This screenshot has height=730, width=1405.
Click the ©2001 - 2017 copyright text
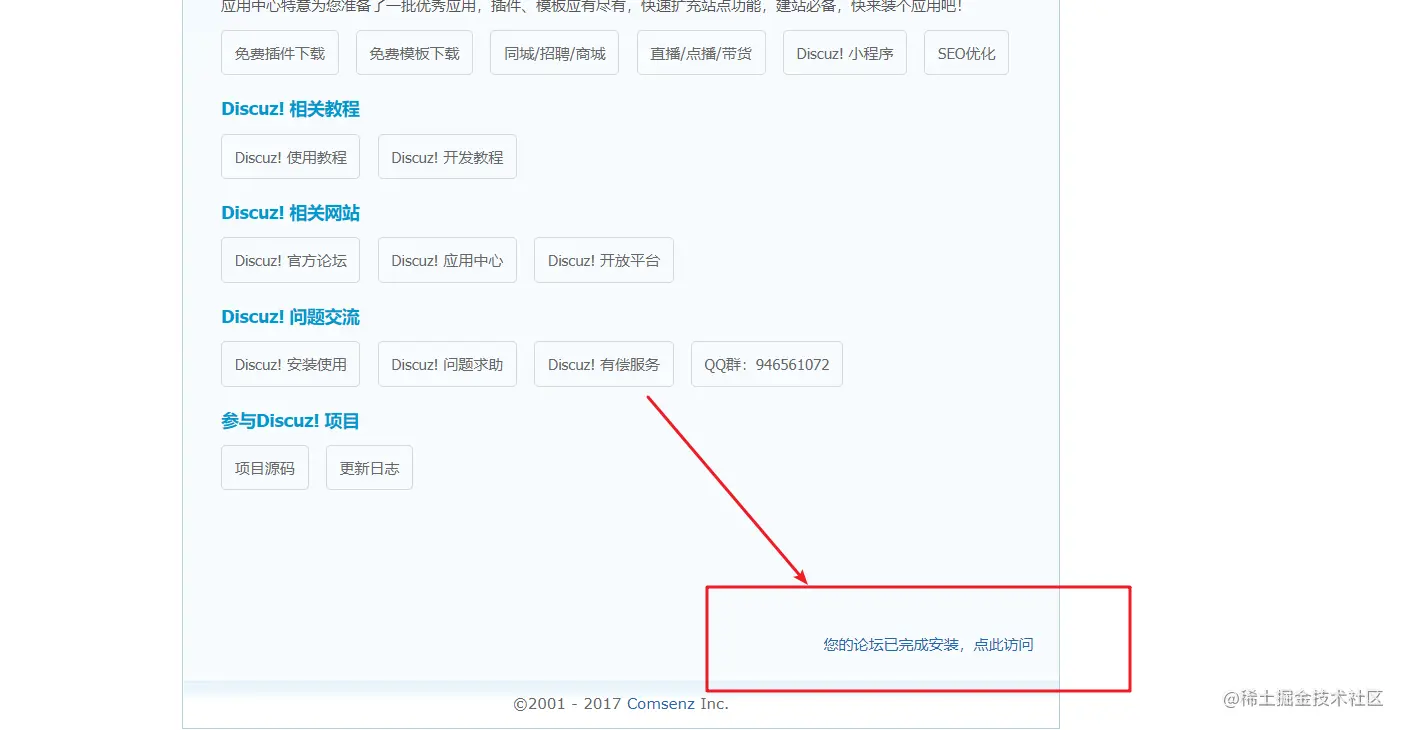pyautogui.click(x=567, y=704)
